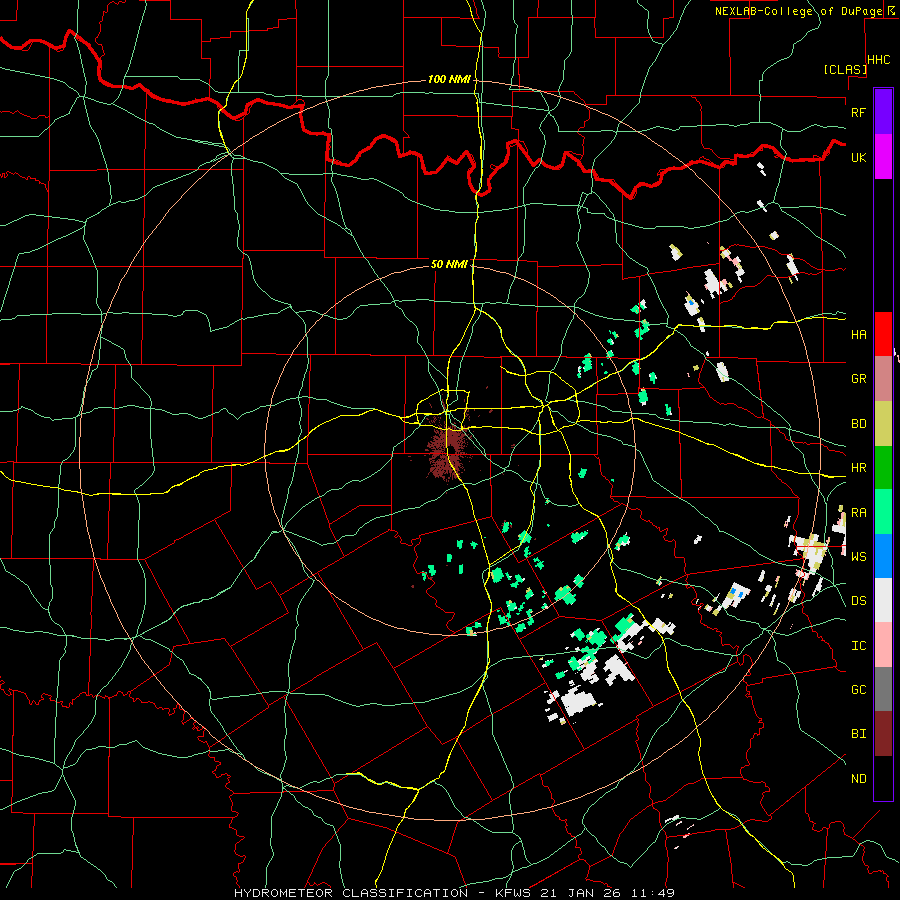Click the 11:49 timestamp text
Image resolution: width=900 pixels, height=900 pixels.
pyautogui.click(x=654, y=893)
